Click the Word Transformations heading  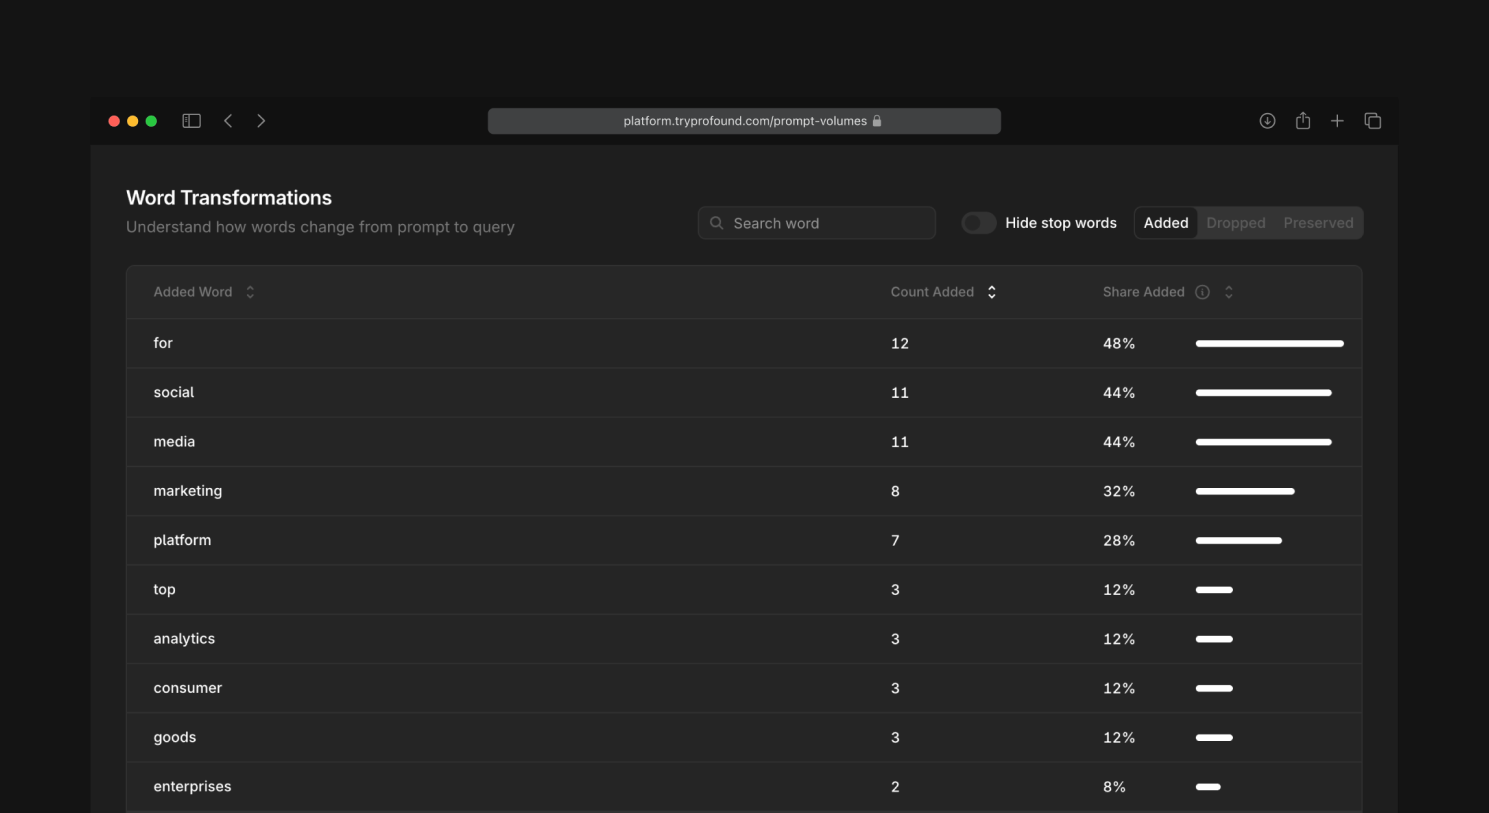pyautogui.click(x=229, y=198)
